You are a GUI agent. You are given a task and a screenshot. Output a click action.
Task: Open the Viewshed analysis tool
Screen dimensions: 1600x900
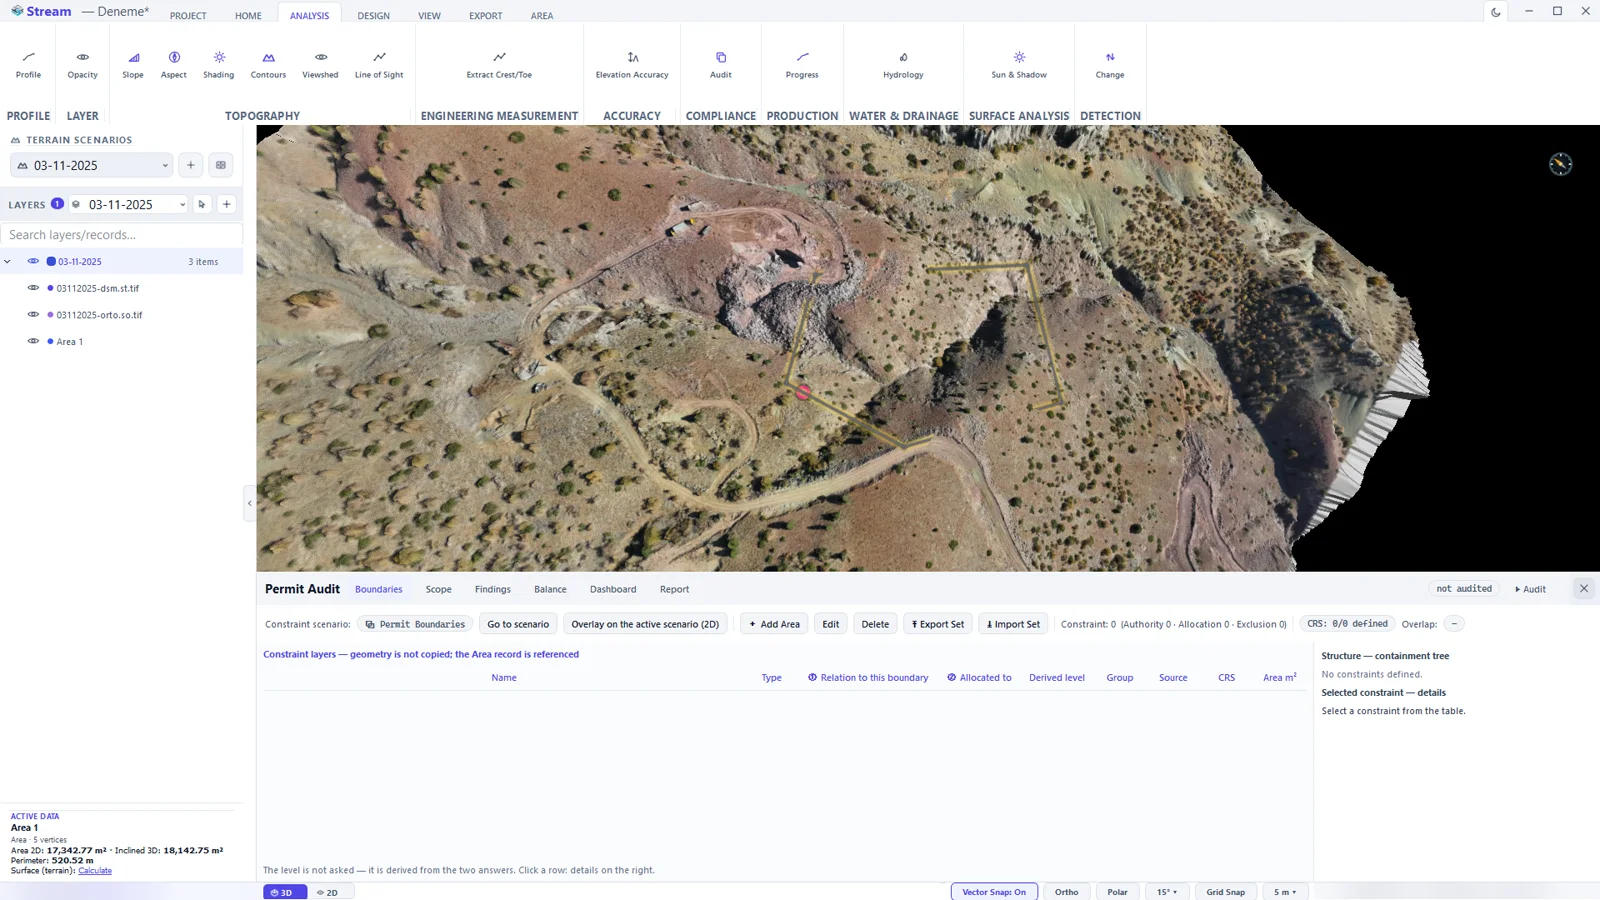point(320,64)
